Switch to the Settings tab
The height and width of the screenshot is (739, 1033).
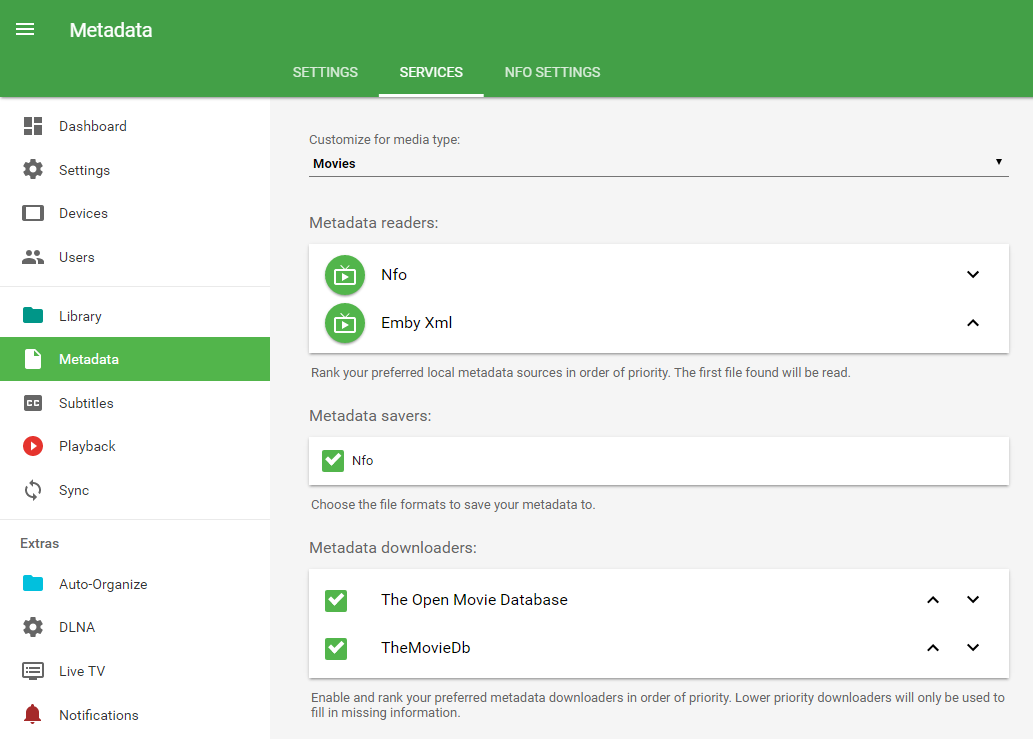tap(325, 72)
